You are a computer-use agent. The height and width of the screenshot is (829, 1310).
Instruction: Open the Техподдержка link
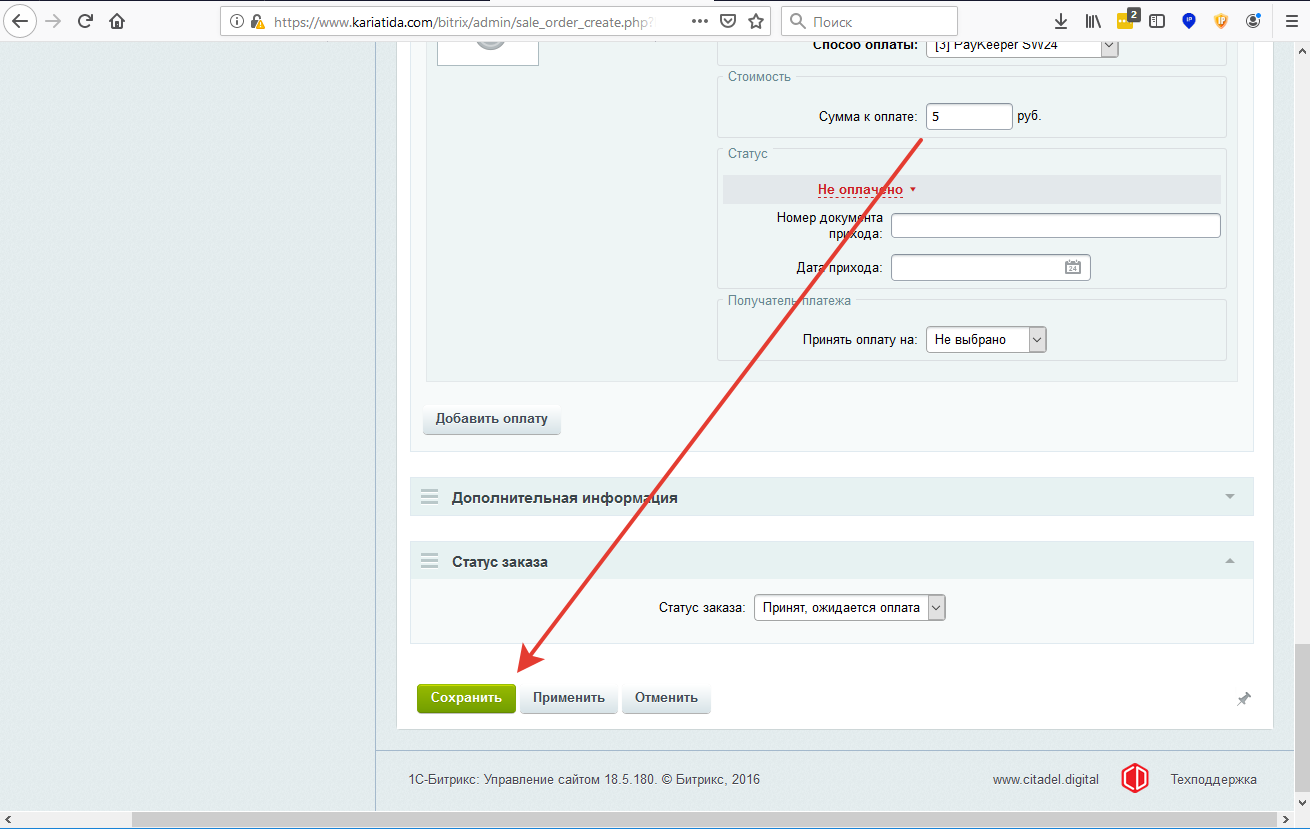[1213, 780]
